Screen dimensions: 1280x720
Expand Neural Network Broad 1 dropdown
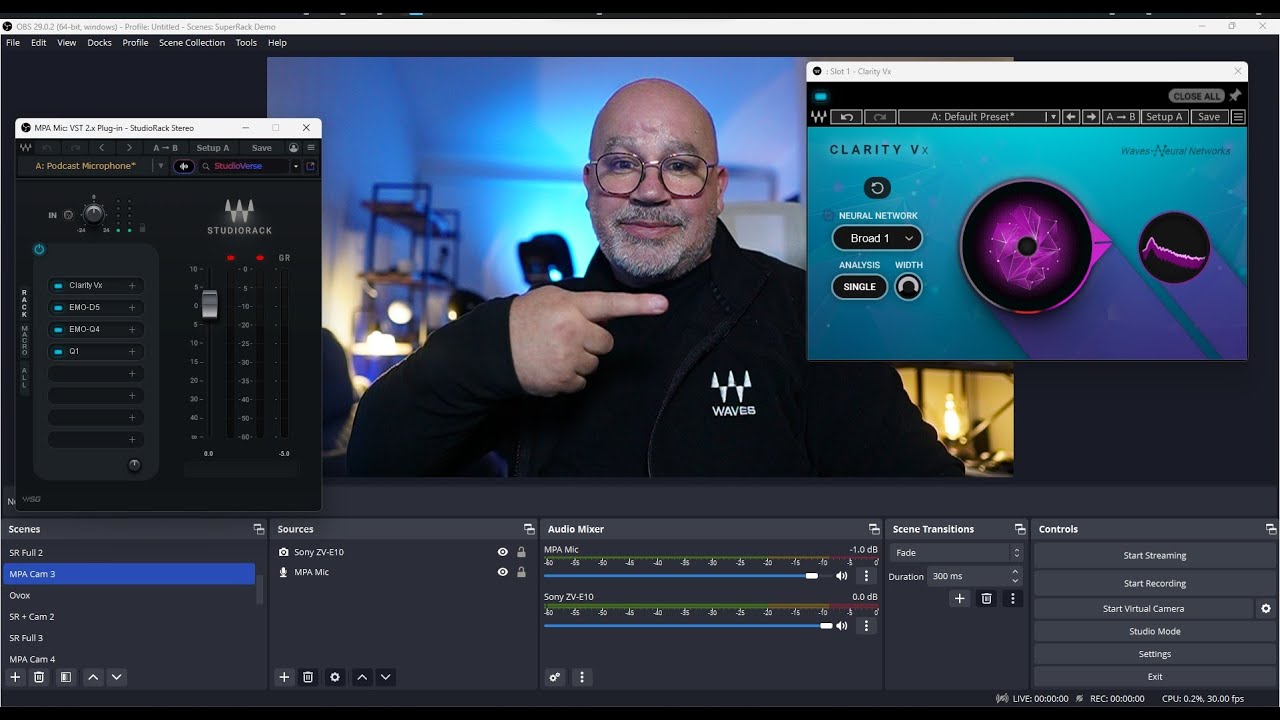point(877,238)
